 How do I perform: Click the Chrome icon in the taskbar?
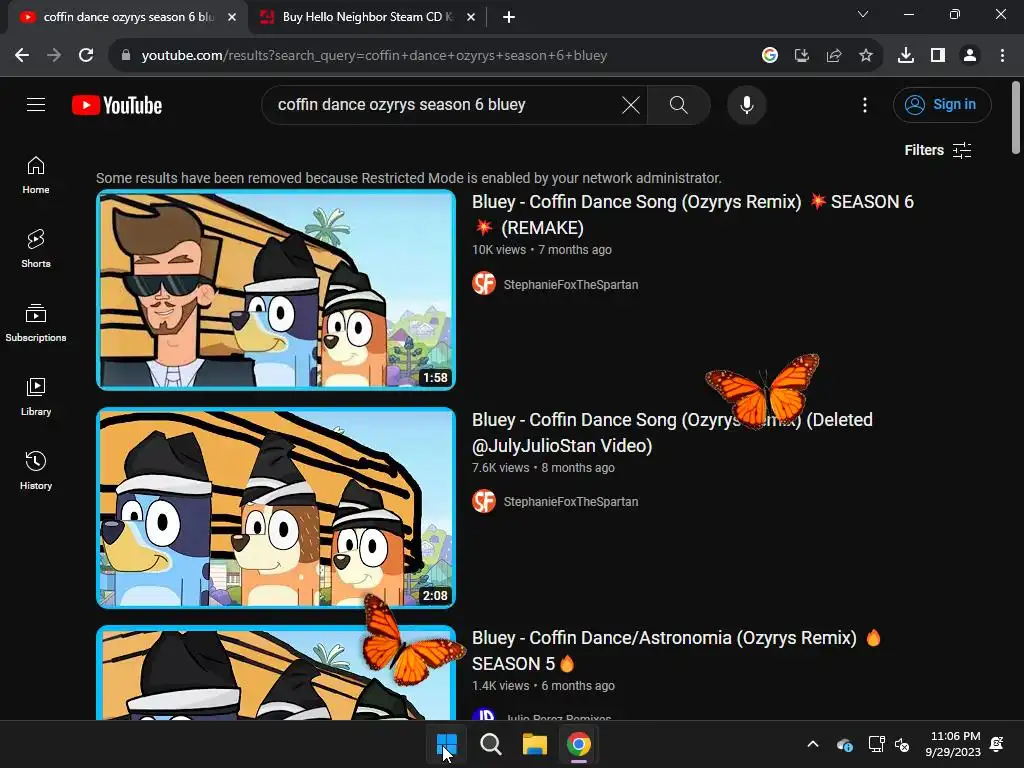579,744
